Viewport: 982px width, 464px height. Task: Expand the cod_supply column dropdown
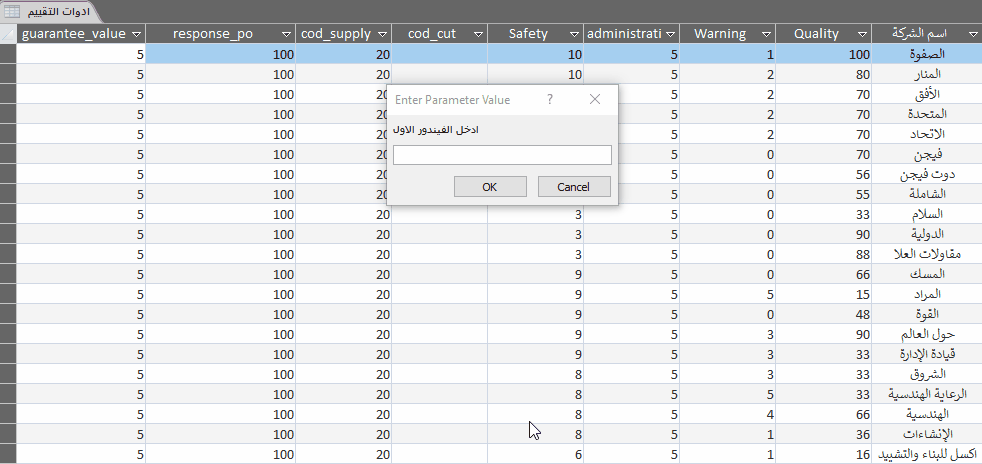[381, 34]
